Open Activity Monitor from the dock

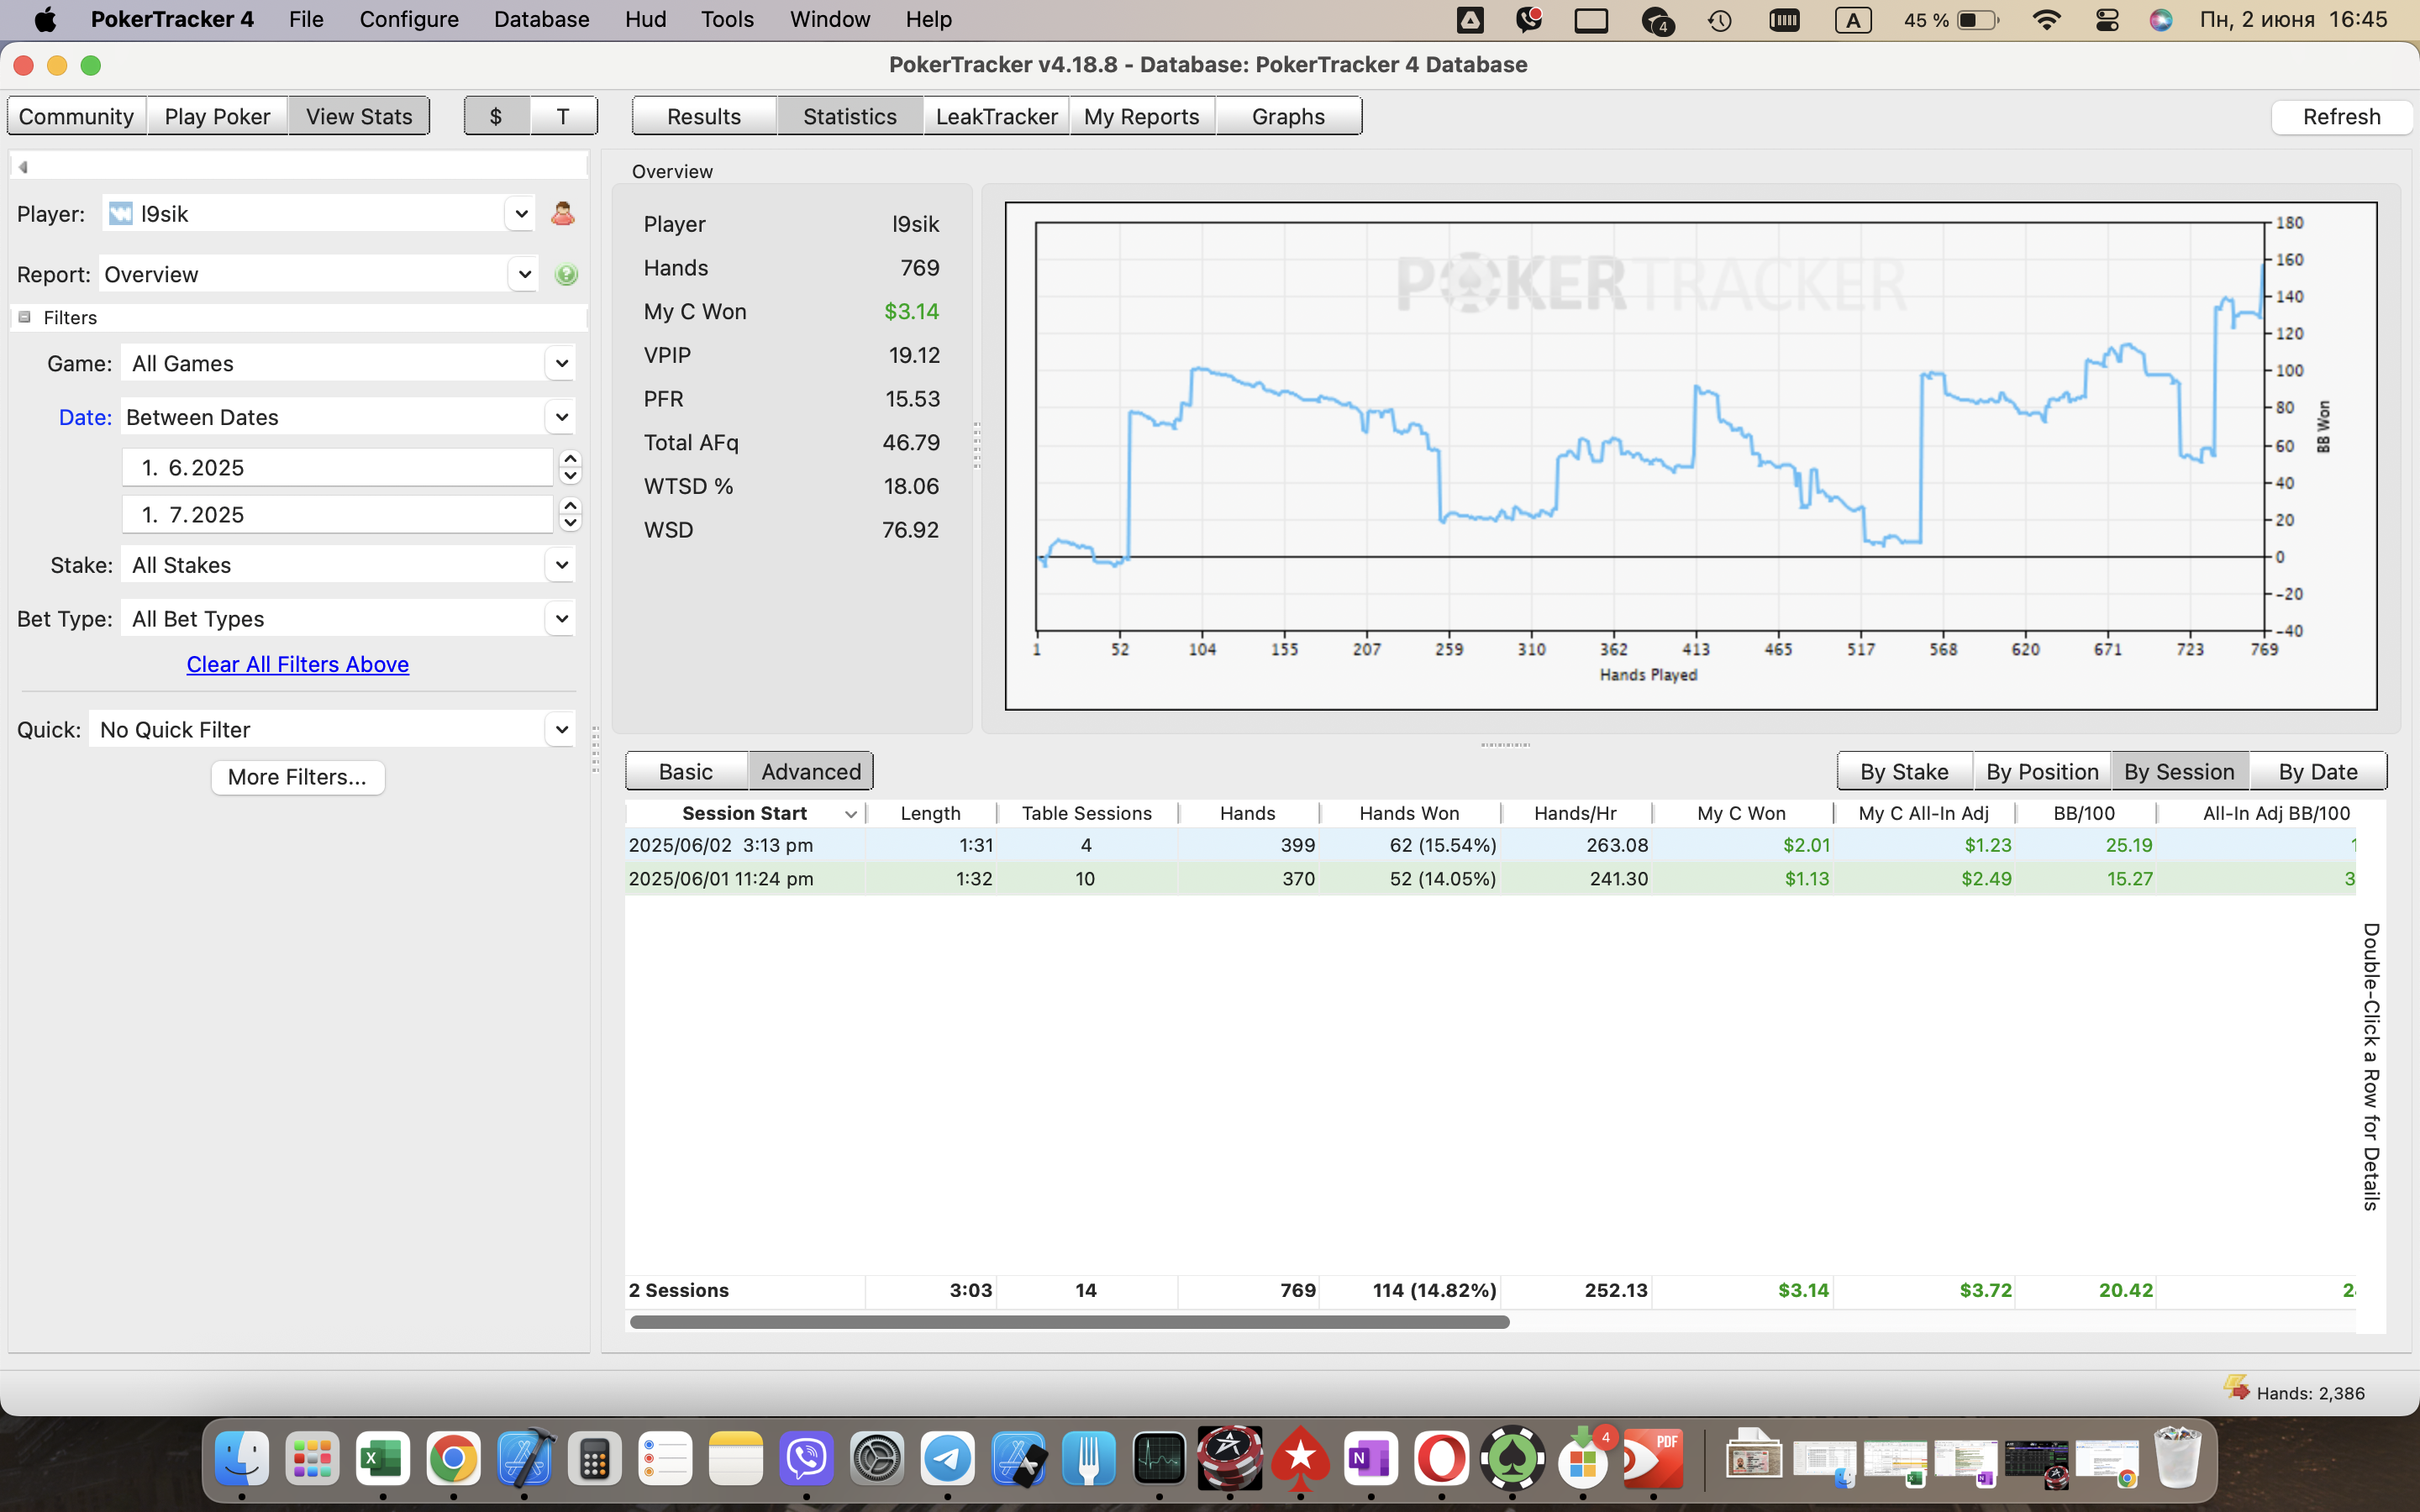tap(1159, 1459)
